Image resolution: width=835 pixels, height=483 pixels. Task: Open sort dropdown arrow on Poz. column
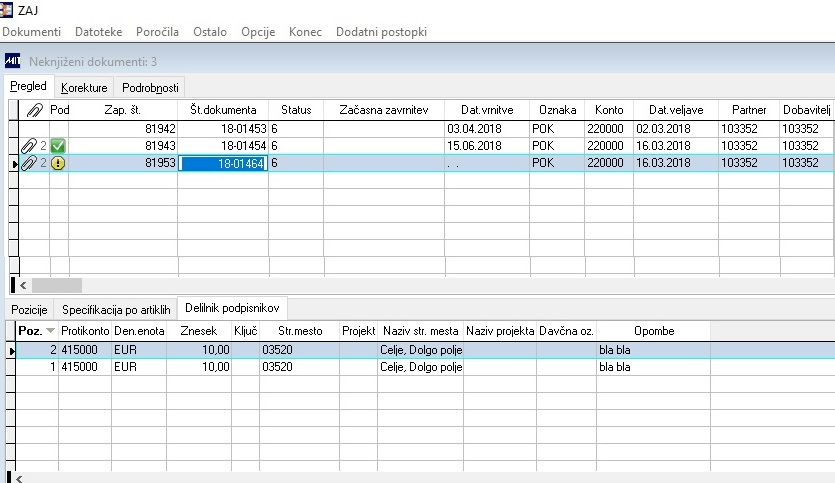point(51,331)
